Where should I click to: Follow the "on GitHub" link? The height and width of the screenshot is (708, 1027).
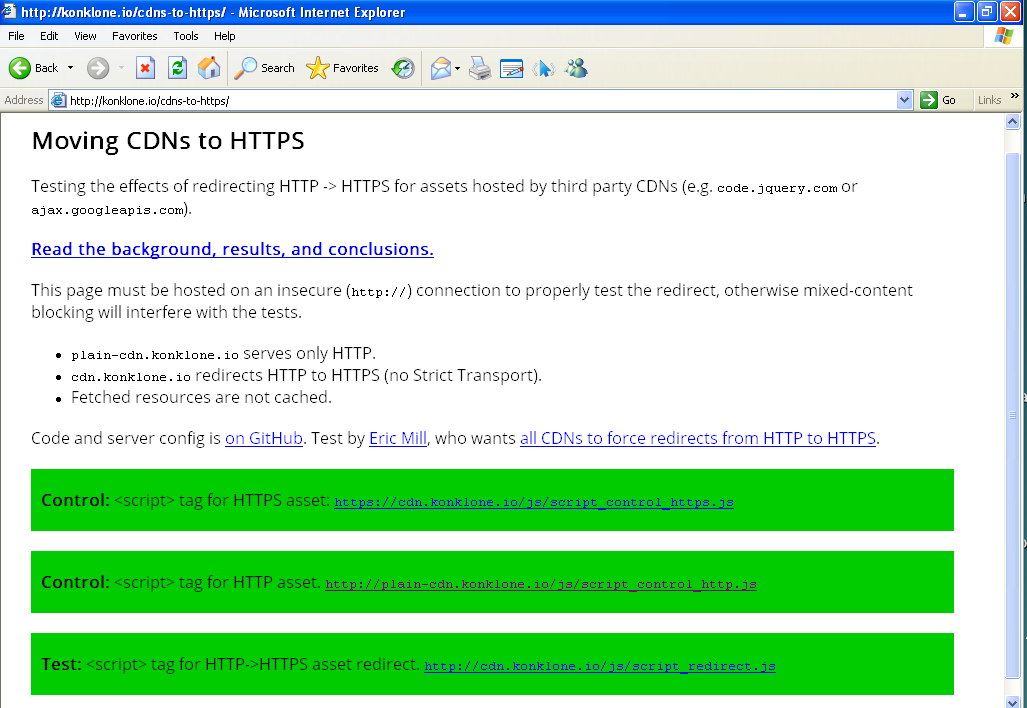tap(264, 438)
